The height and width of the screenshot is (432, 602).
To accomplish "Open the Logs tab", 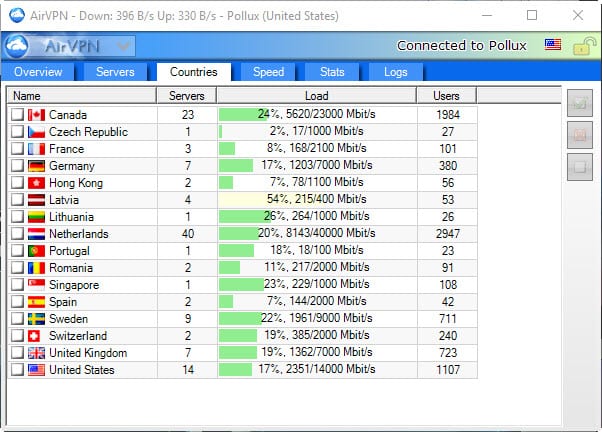I will [395, 72].
